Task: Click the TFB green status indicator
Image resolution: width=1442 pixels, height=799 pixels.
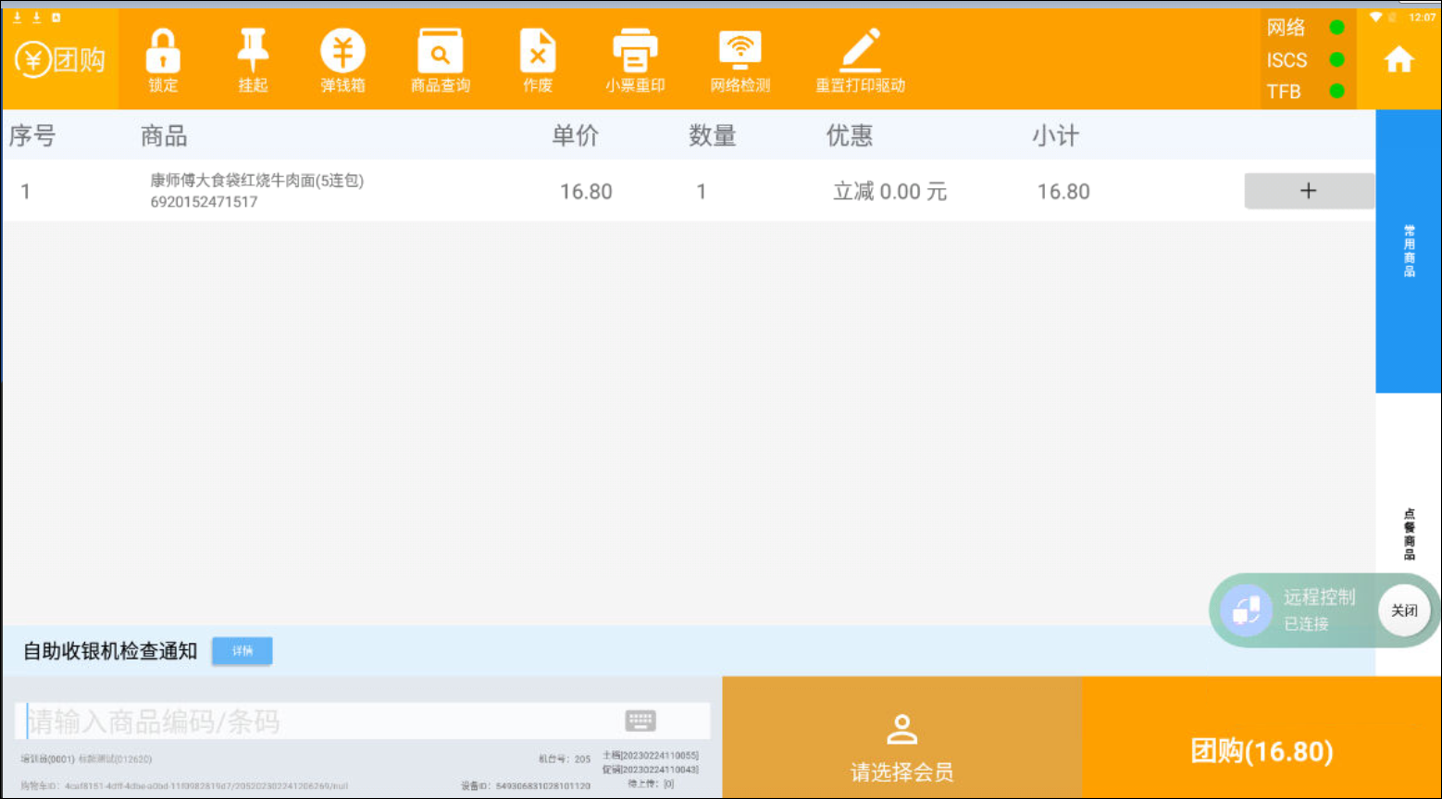Action: pos(1337,91)
